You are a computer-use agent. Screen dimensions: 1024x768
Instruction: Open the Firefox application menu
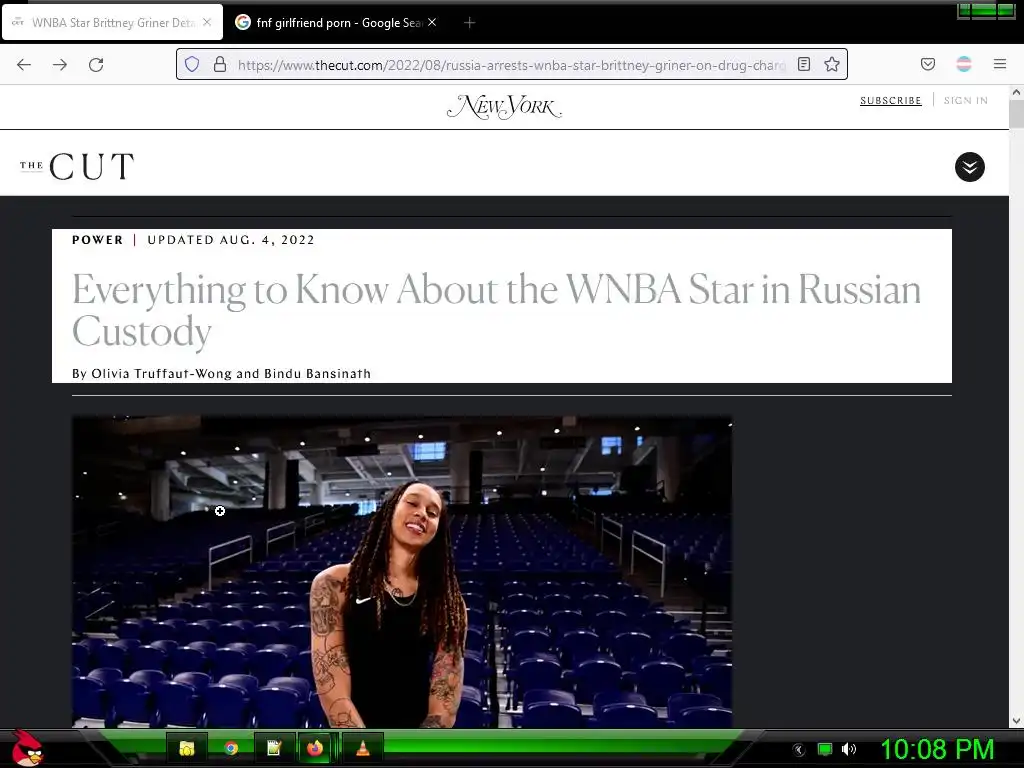(1000, 64)
